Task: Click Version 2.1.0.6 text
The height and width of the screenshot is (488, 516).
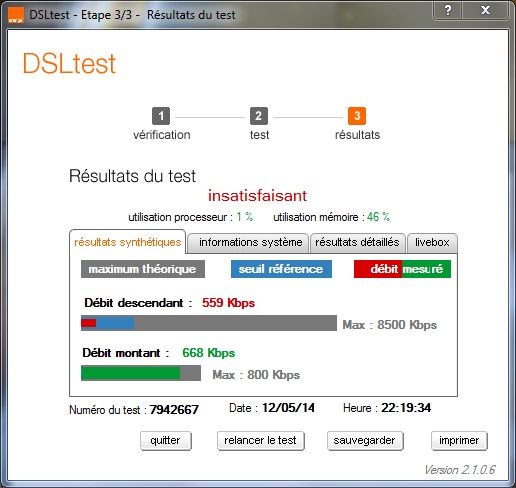Action: [x=460, y=470]
